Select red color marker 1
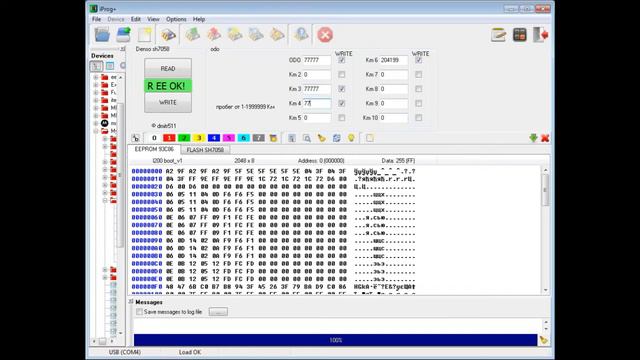 (x=169, y=138)
